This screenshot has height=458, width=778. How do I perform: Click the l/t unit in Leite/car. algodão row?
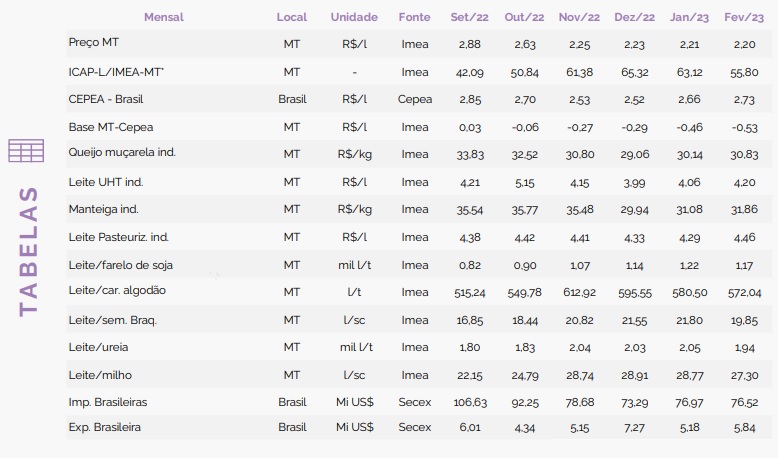pos(354,292)
